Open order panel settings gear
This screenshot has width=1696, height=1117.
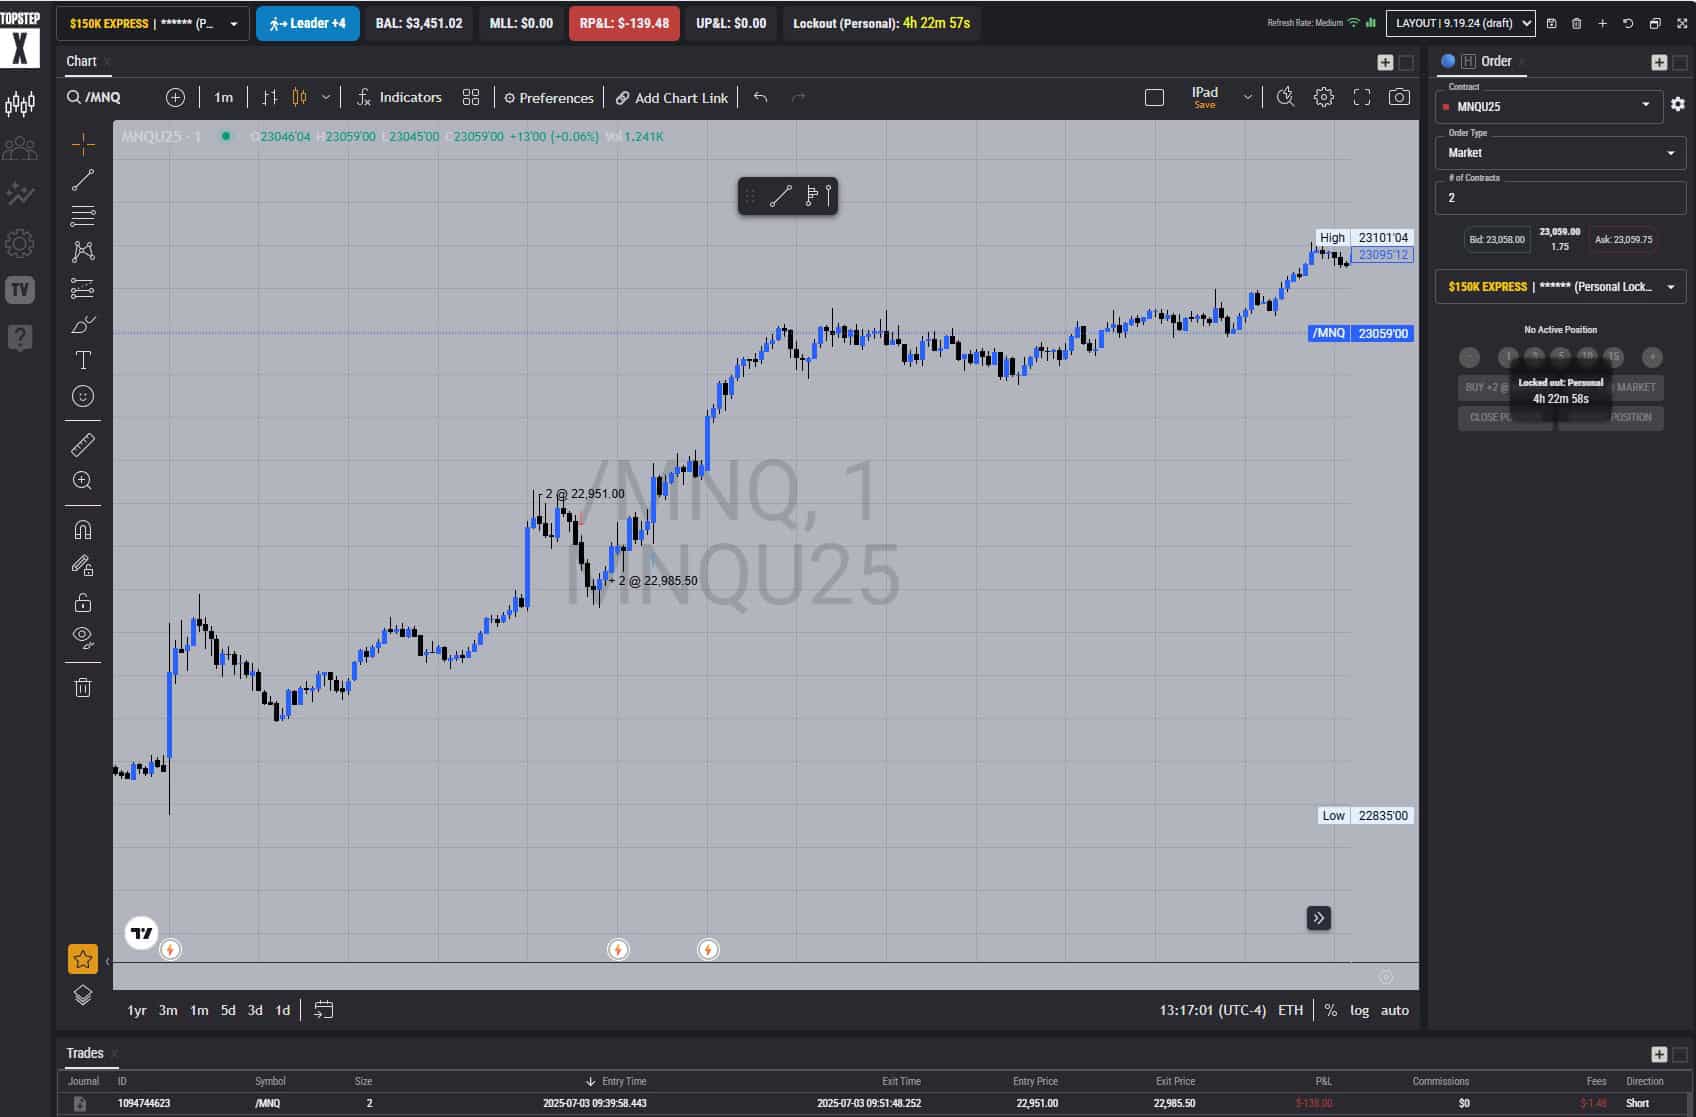[1678, 104]
